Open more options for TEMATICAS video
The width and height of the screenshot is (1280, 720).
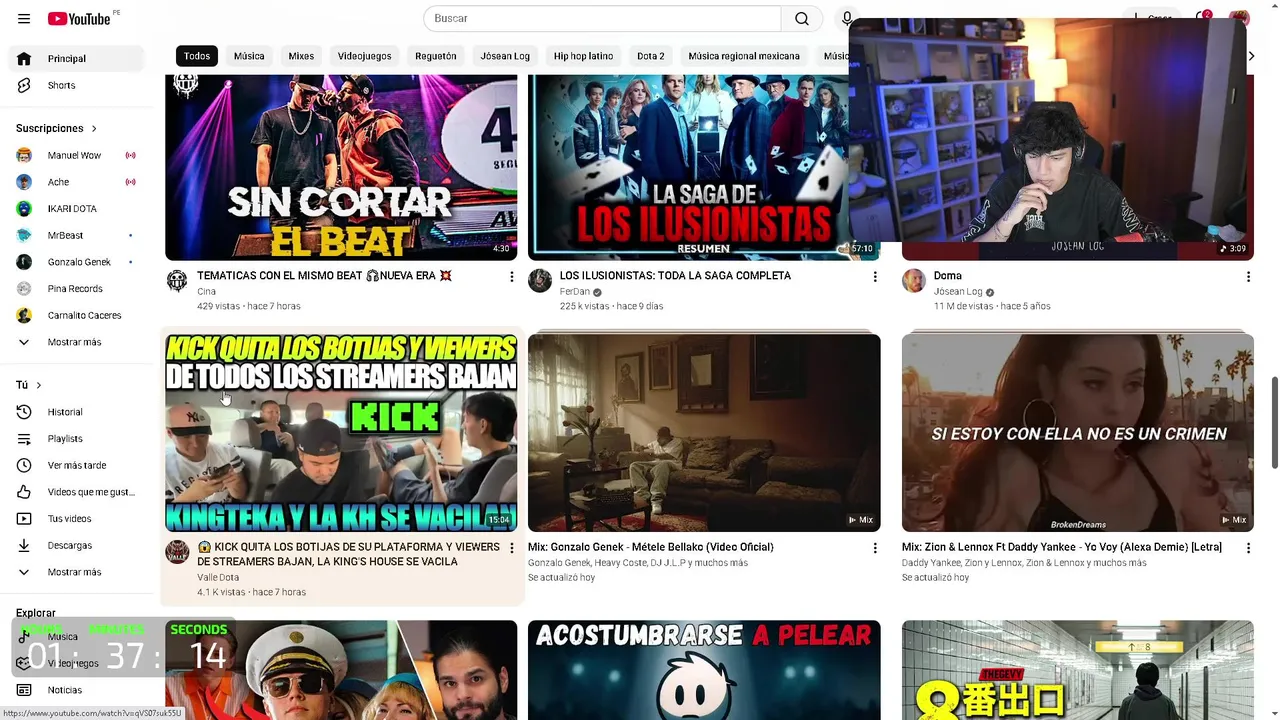point(512,277)
